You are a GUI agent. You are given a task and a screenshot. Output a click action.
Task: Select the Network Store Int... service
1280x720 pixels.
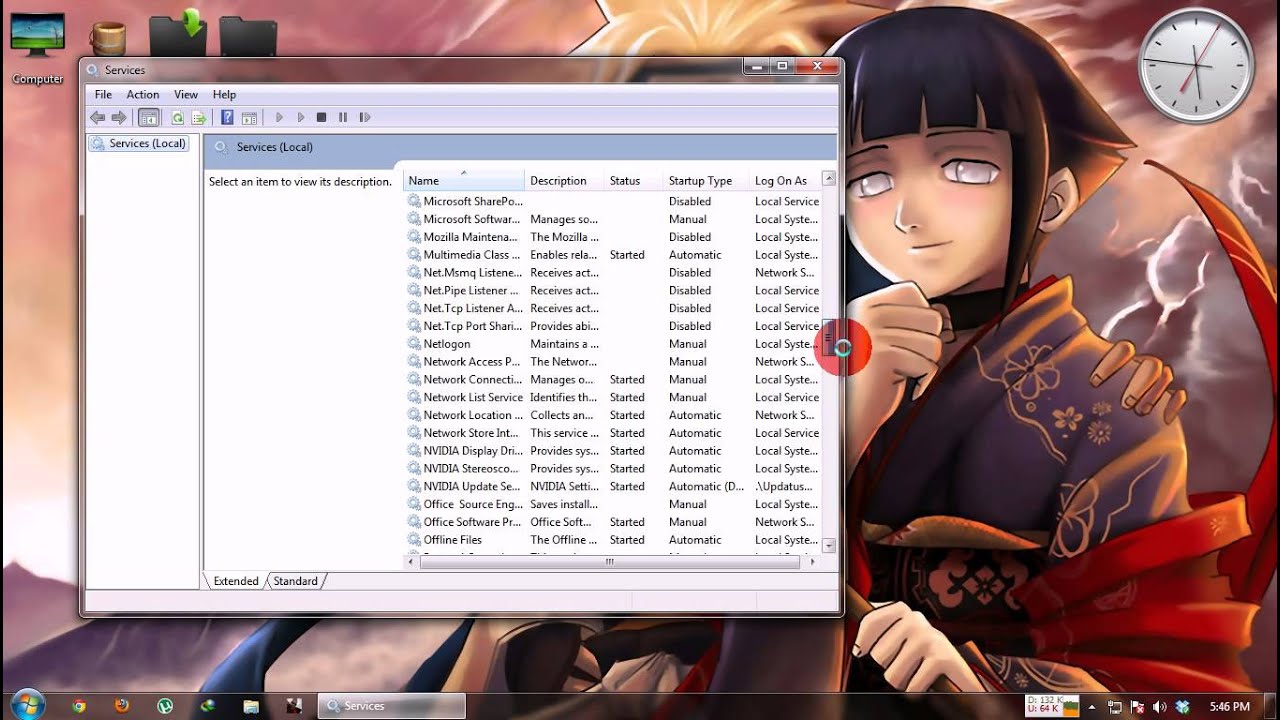pyautogui.click(x=612, y=433)
